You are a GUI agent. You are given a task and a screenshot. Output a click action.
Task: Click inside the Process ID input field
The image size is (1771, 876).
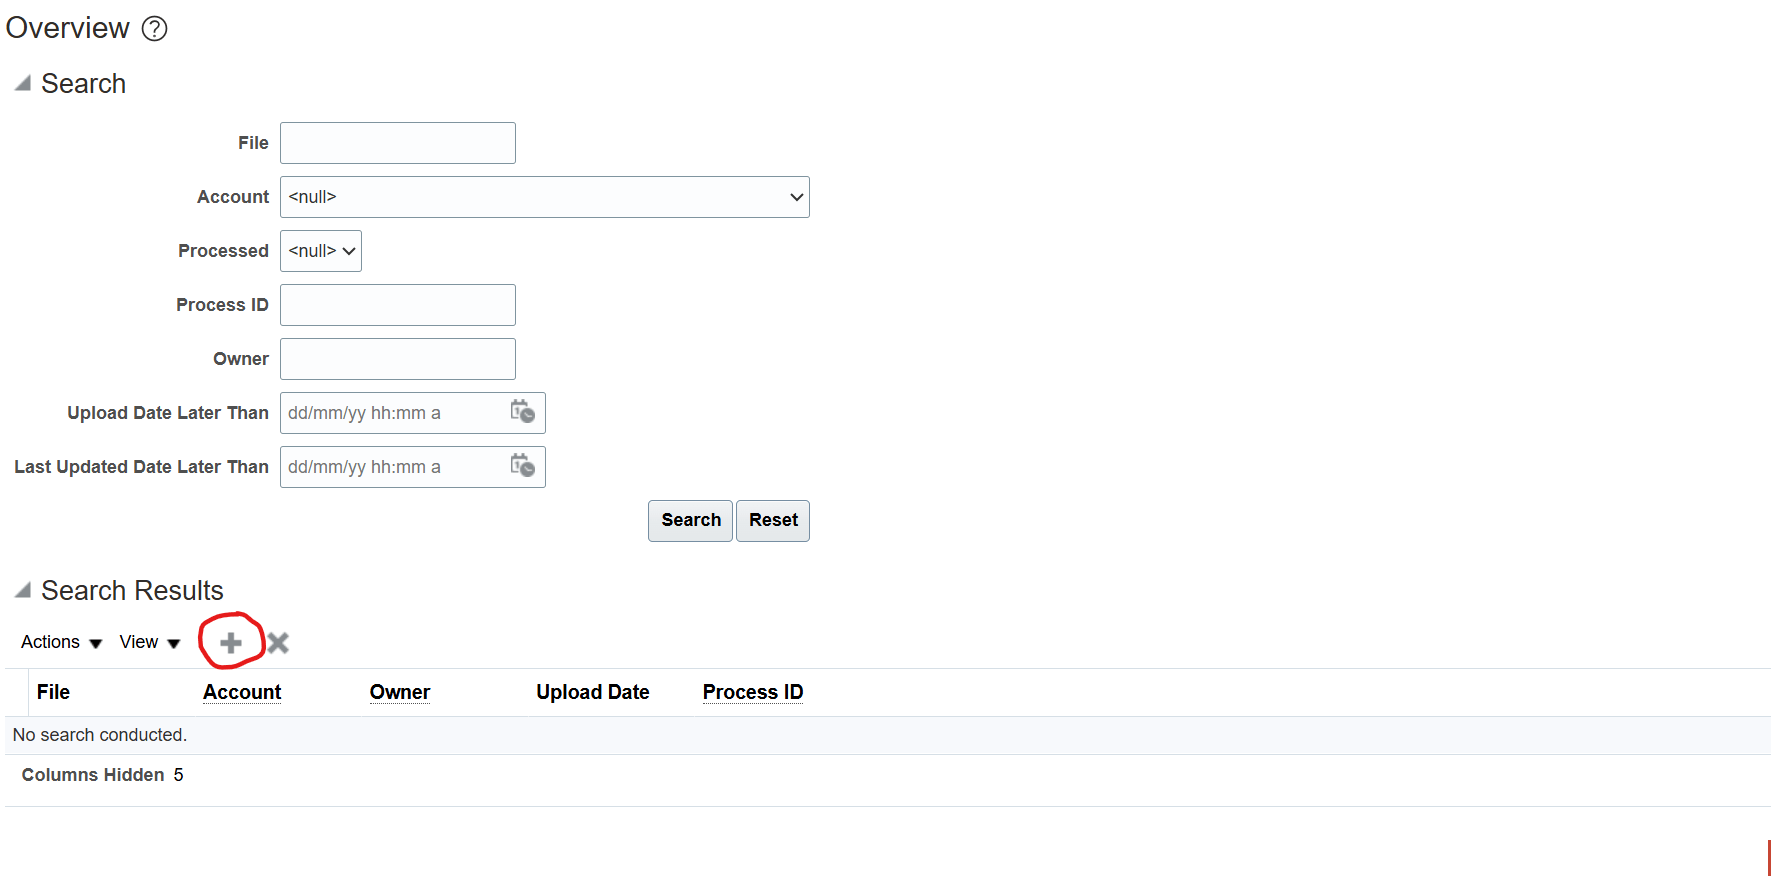point(397,305)
